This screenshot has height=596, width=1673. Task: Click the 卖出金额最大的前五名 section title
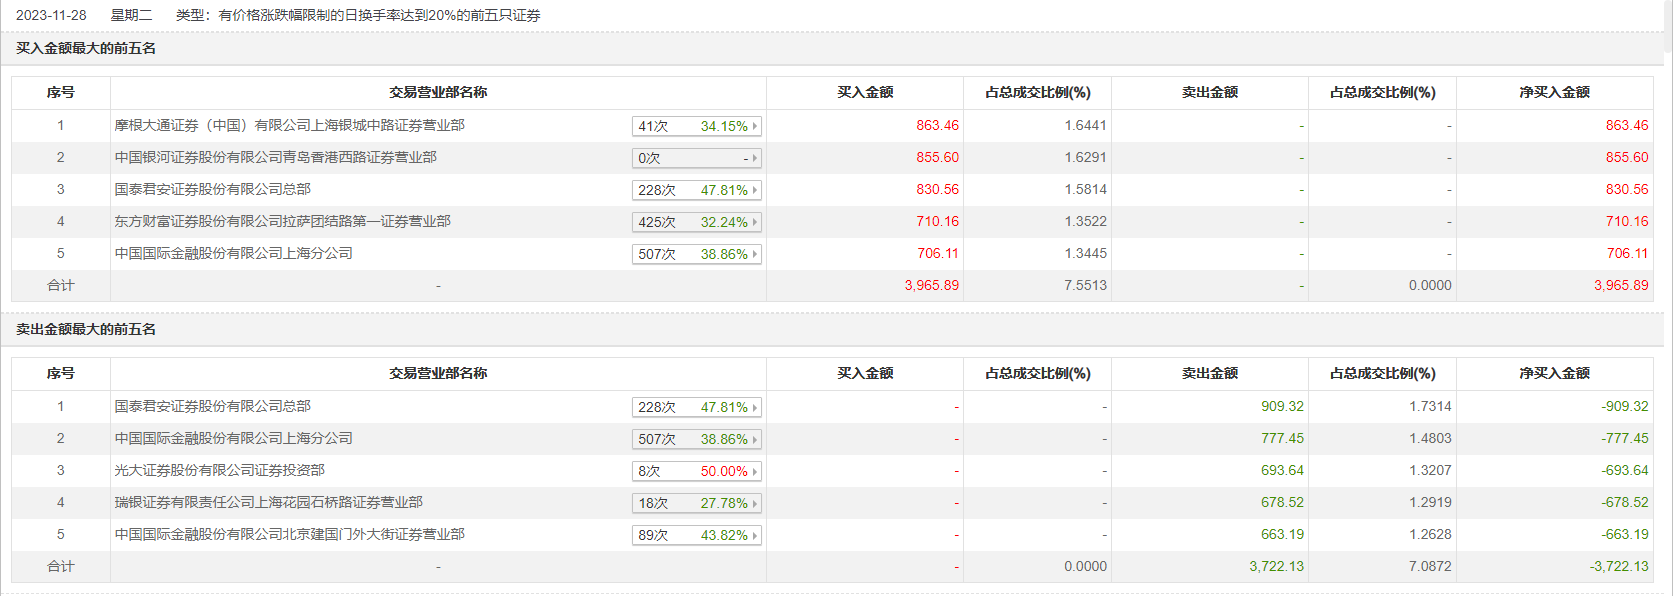[x=86, y=329]
